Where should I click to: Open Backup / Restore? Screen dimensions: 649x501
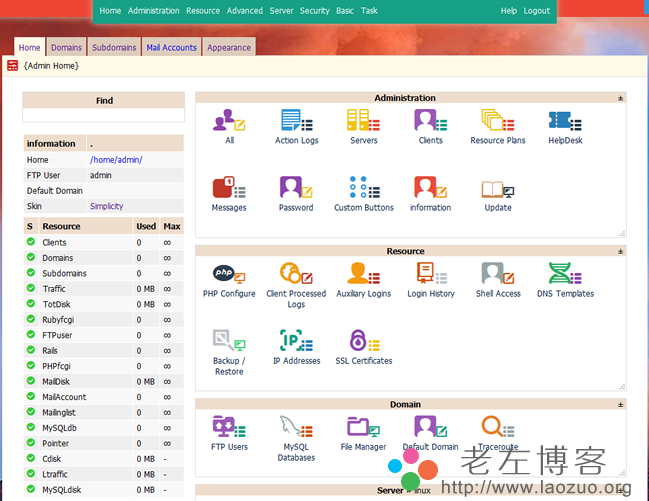click(229, 342)
